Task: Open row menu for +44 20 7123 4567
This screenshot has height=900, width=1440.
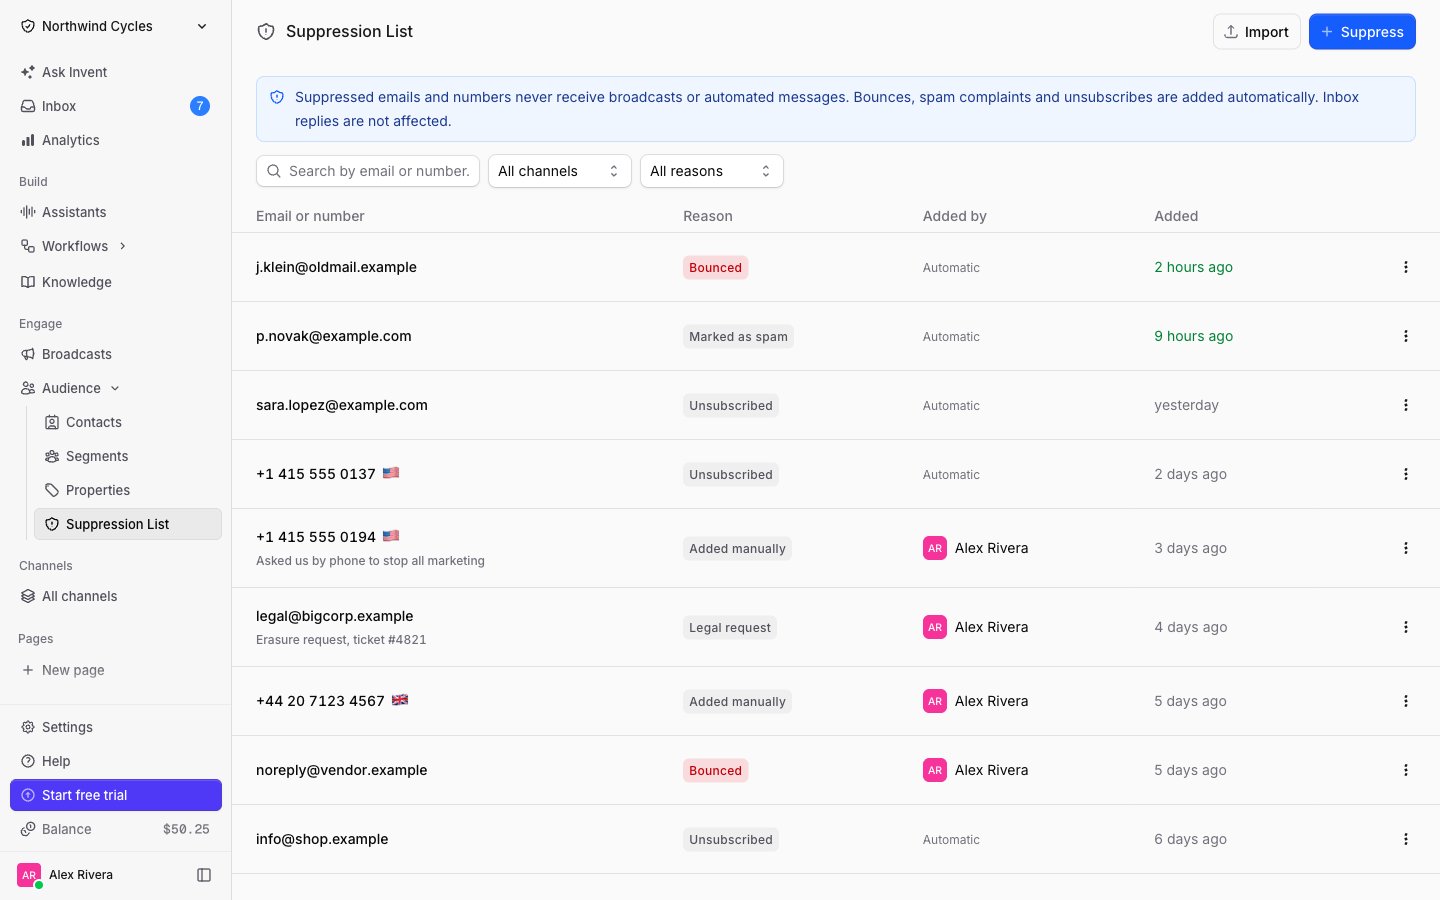Action: 1405,701
